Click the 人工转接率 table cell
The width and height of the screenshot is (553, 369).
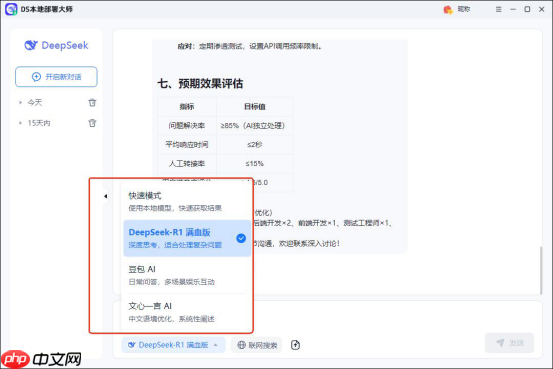coord(187,164)
